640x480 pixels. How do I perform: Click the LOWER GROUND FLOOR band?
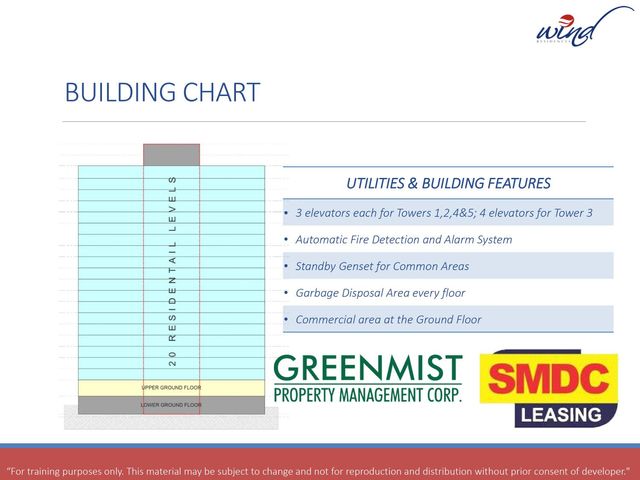pos(171,405)
